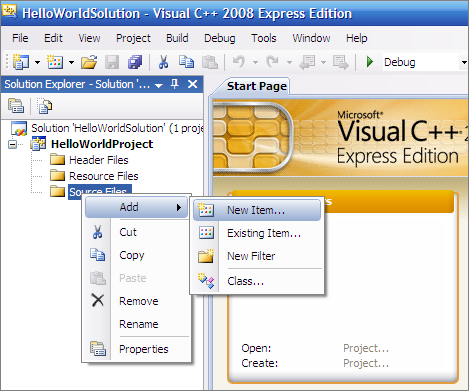Toggle auto-hide pin on Solution Explorer
The height and width of the screenshot is (391, 469).
click(x=175, y=84)
